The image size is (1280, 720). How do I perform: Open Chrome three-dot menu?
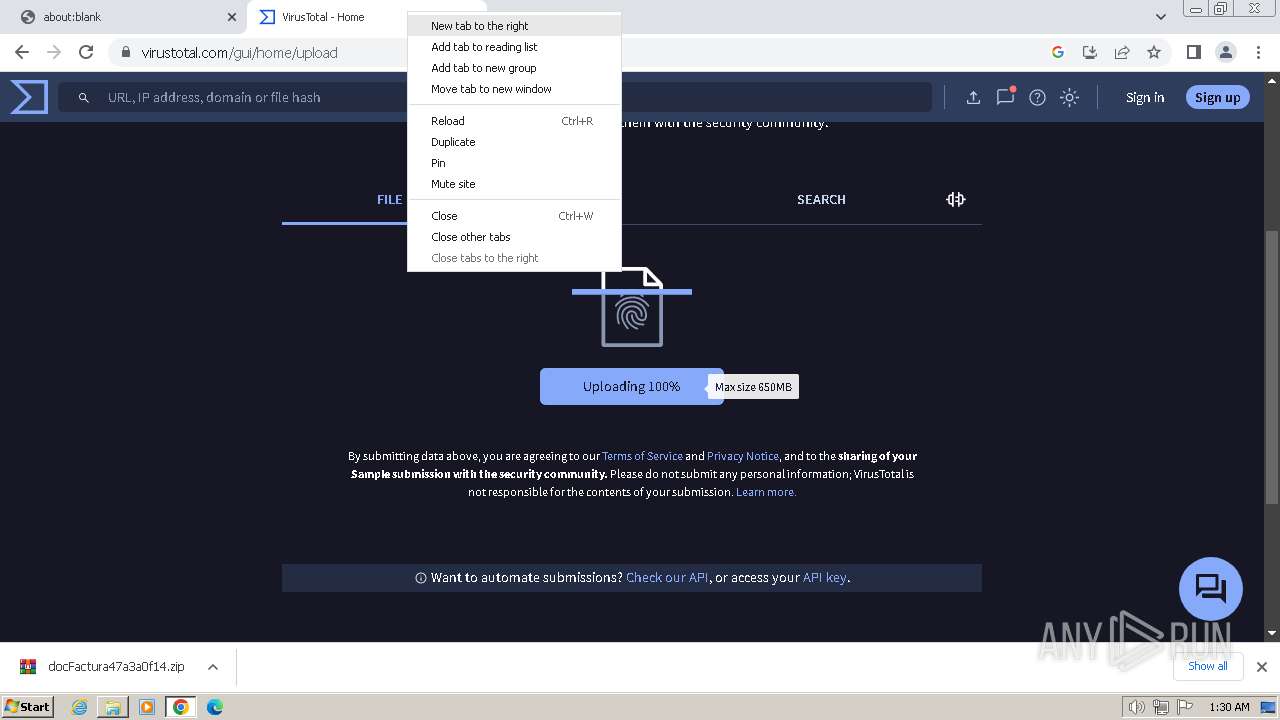[x=1258, y=52]
